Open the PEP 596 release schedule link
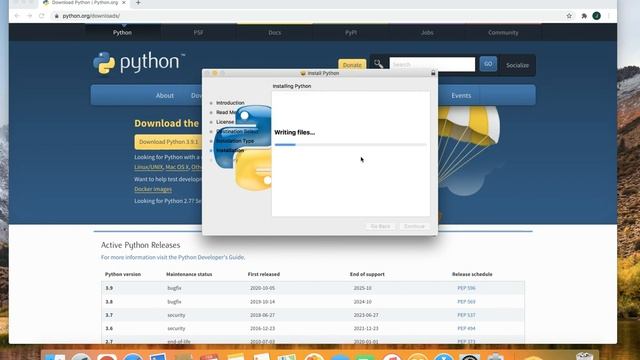The image size is (640, 360). (x=466, y=288)
